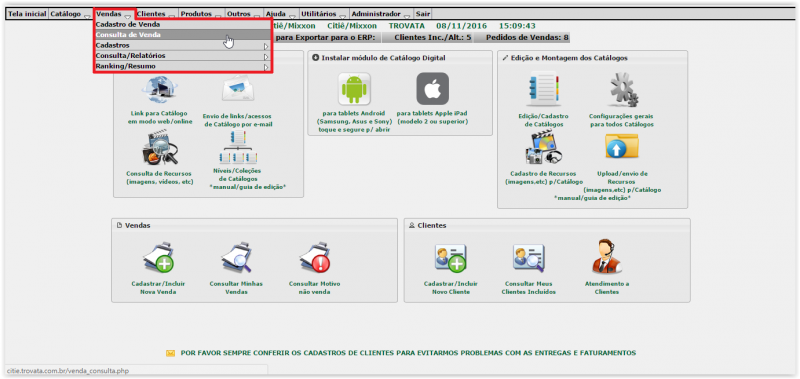Open the Tela inicial menu item
800x379 pixels.
coord(27,14)
